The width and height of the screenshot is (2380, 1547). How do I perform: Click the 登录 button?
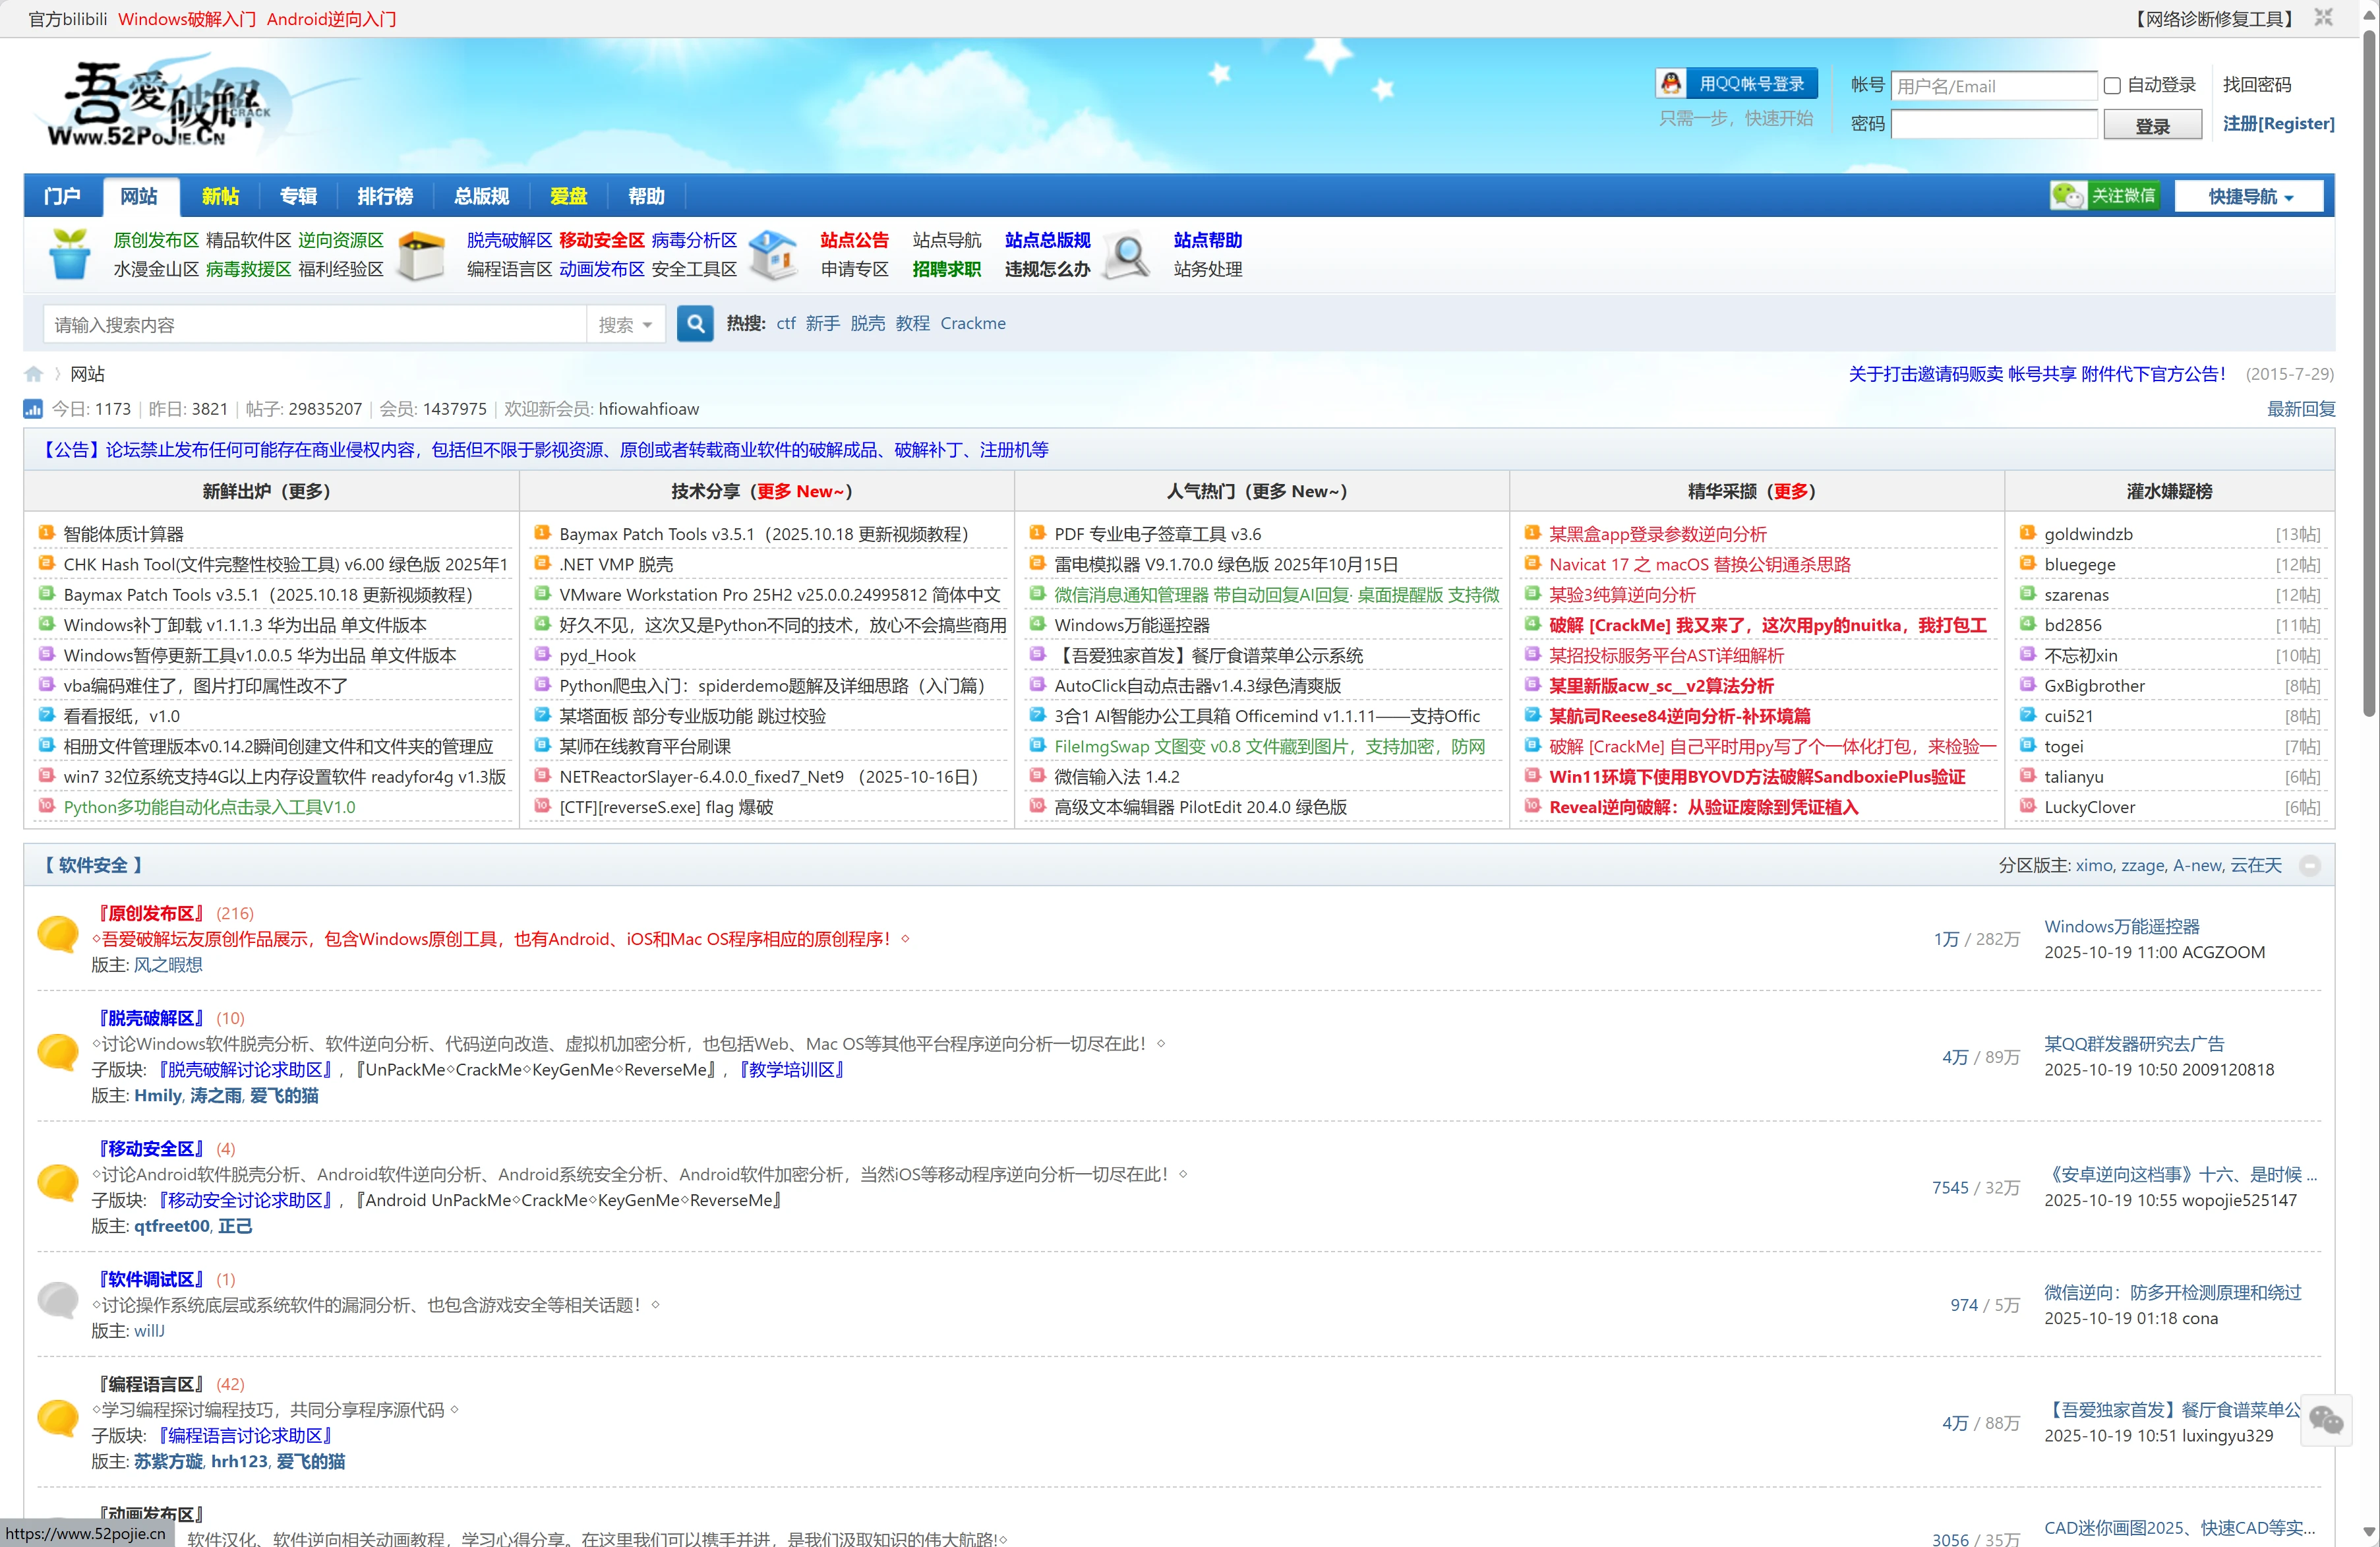(x=2152, y=125)
